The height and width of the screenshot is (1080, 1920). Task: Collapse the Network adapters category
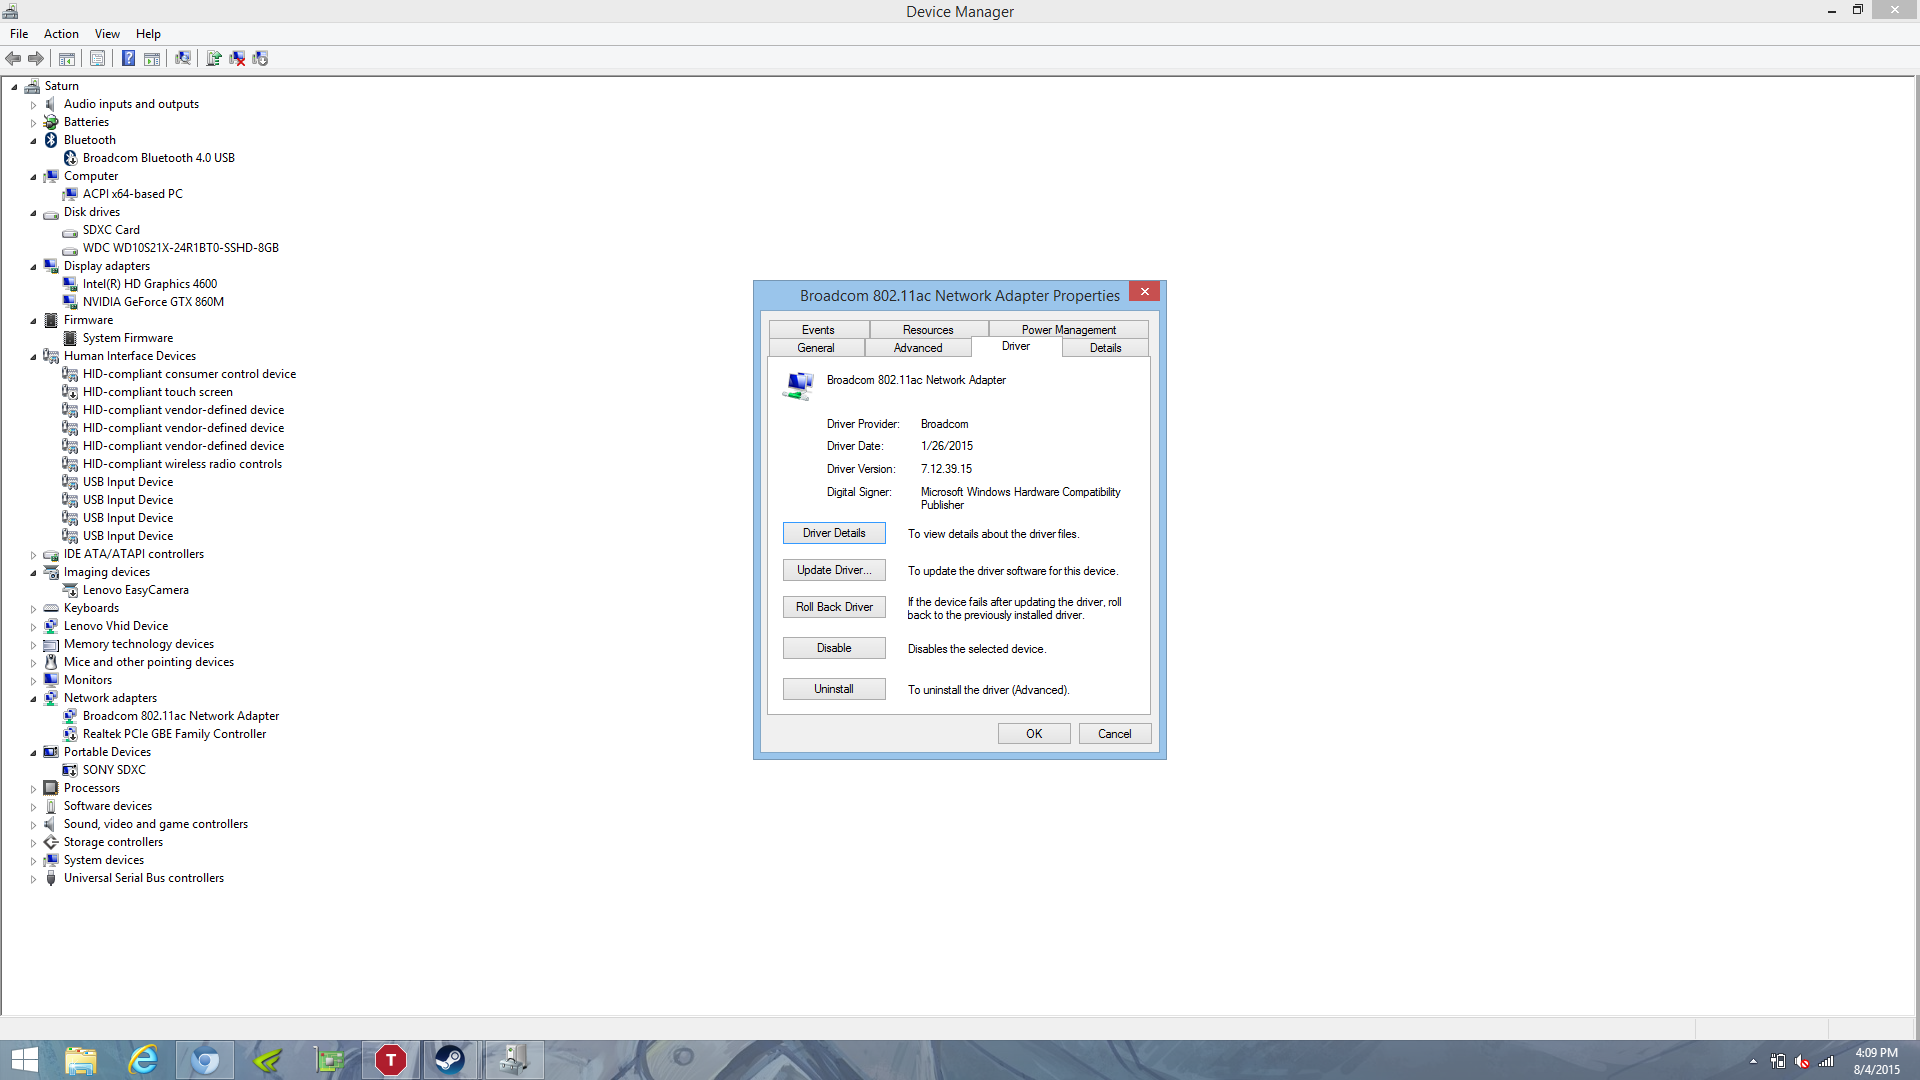coord(33,698)
